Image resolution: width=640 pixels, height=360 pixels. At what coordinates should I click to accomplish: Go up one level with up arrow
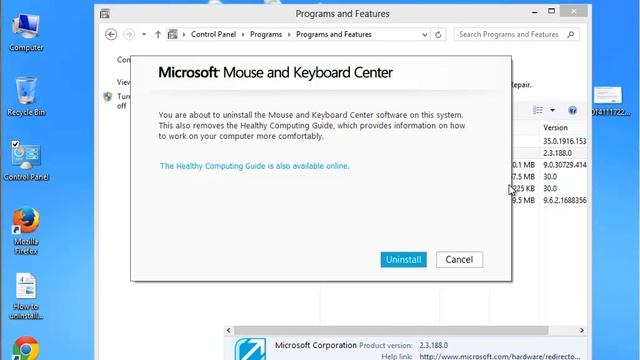(x=158, y=34)
